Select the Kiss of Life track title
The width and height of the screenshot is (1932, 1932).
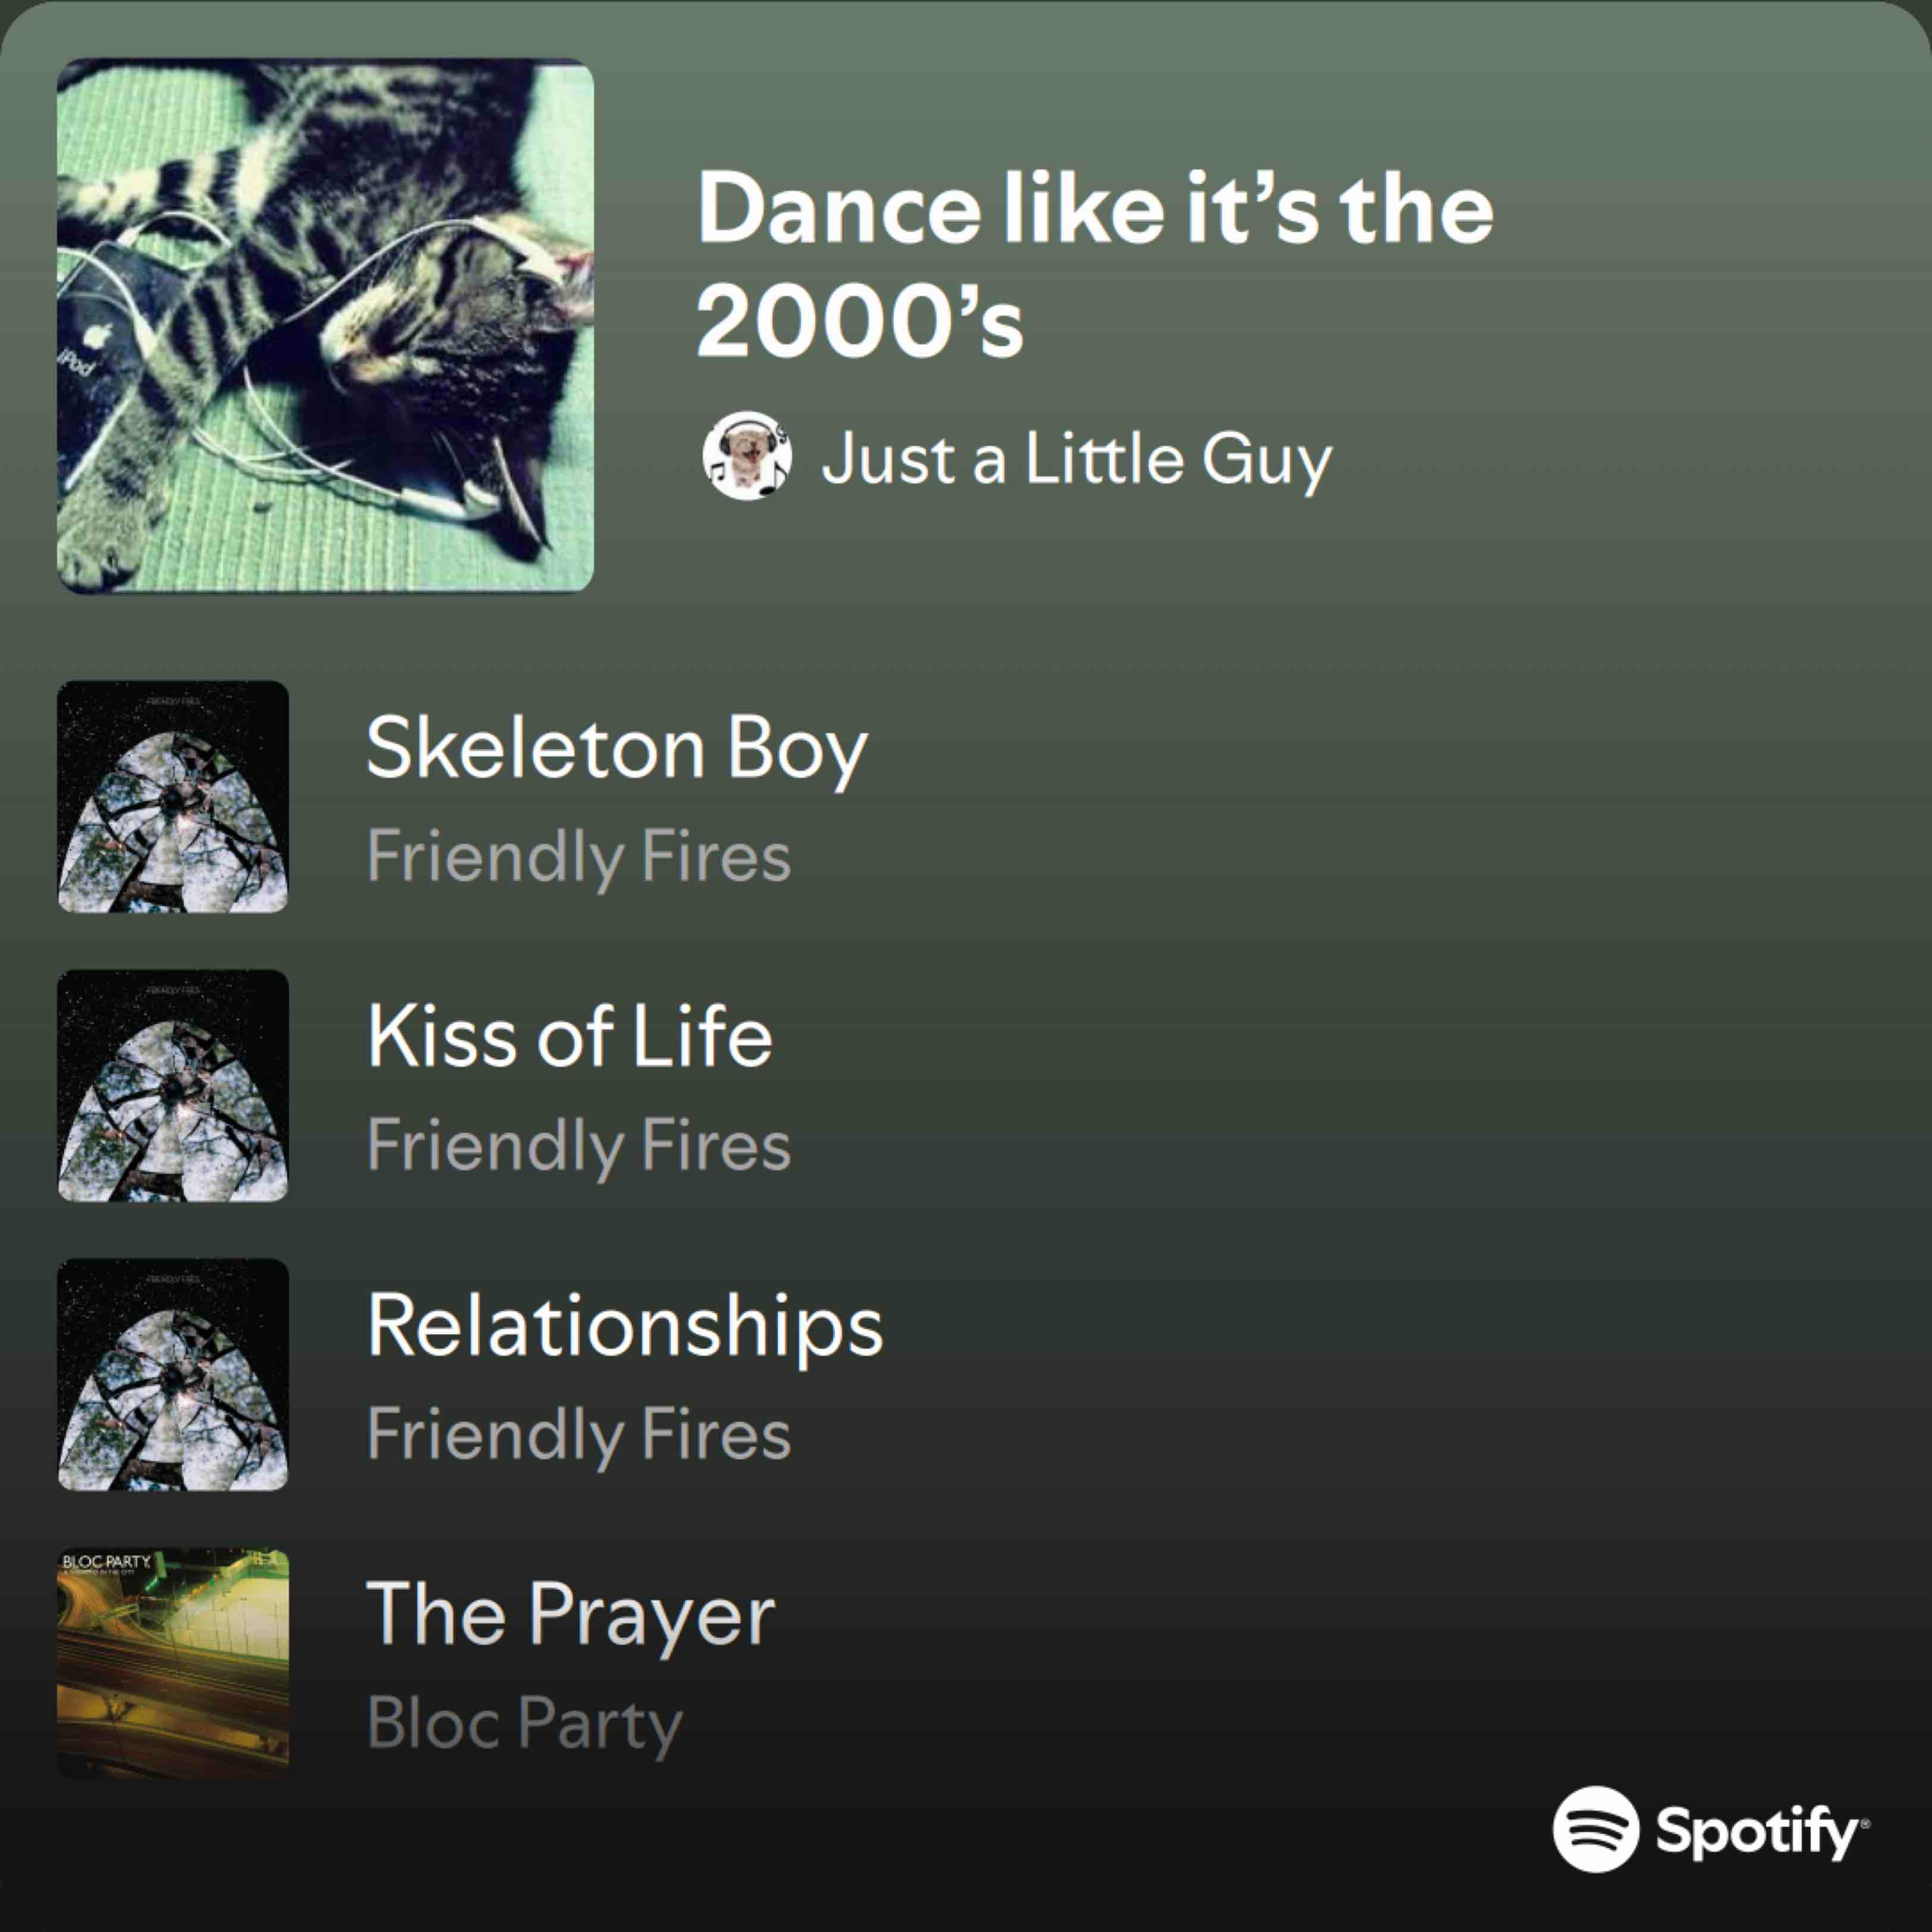click(569, 1036)
